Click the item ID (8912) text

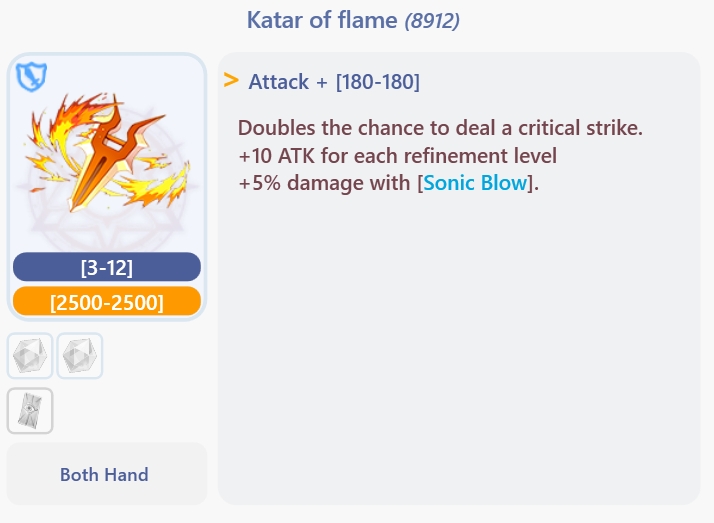(432, 21)
